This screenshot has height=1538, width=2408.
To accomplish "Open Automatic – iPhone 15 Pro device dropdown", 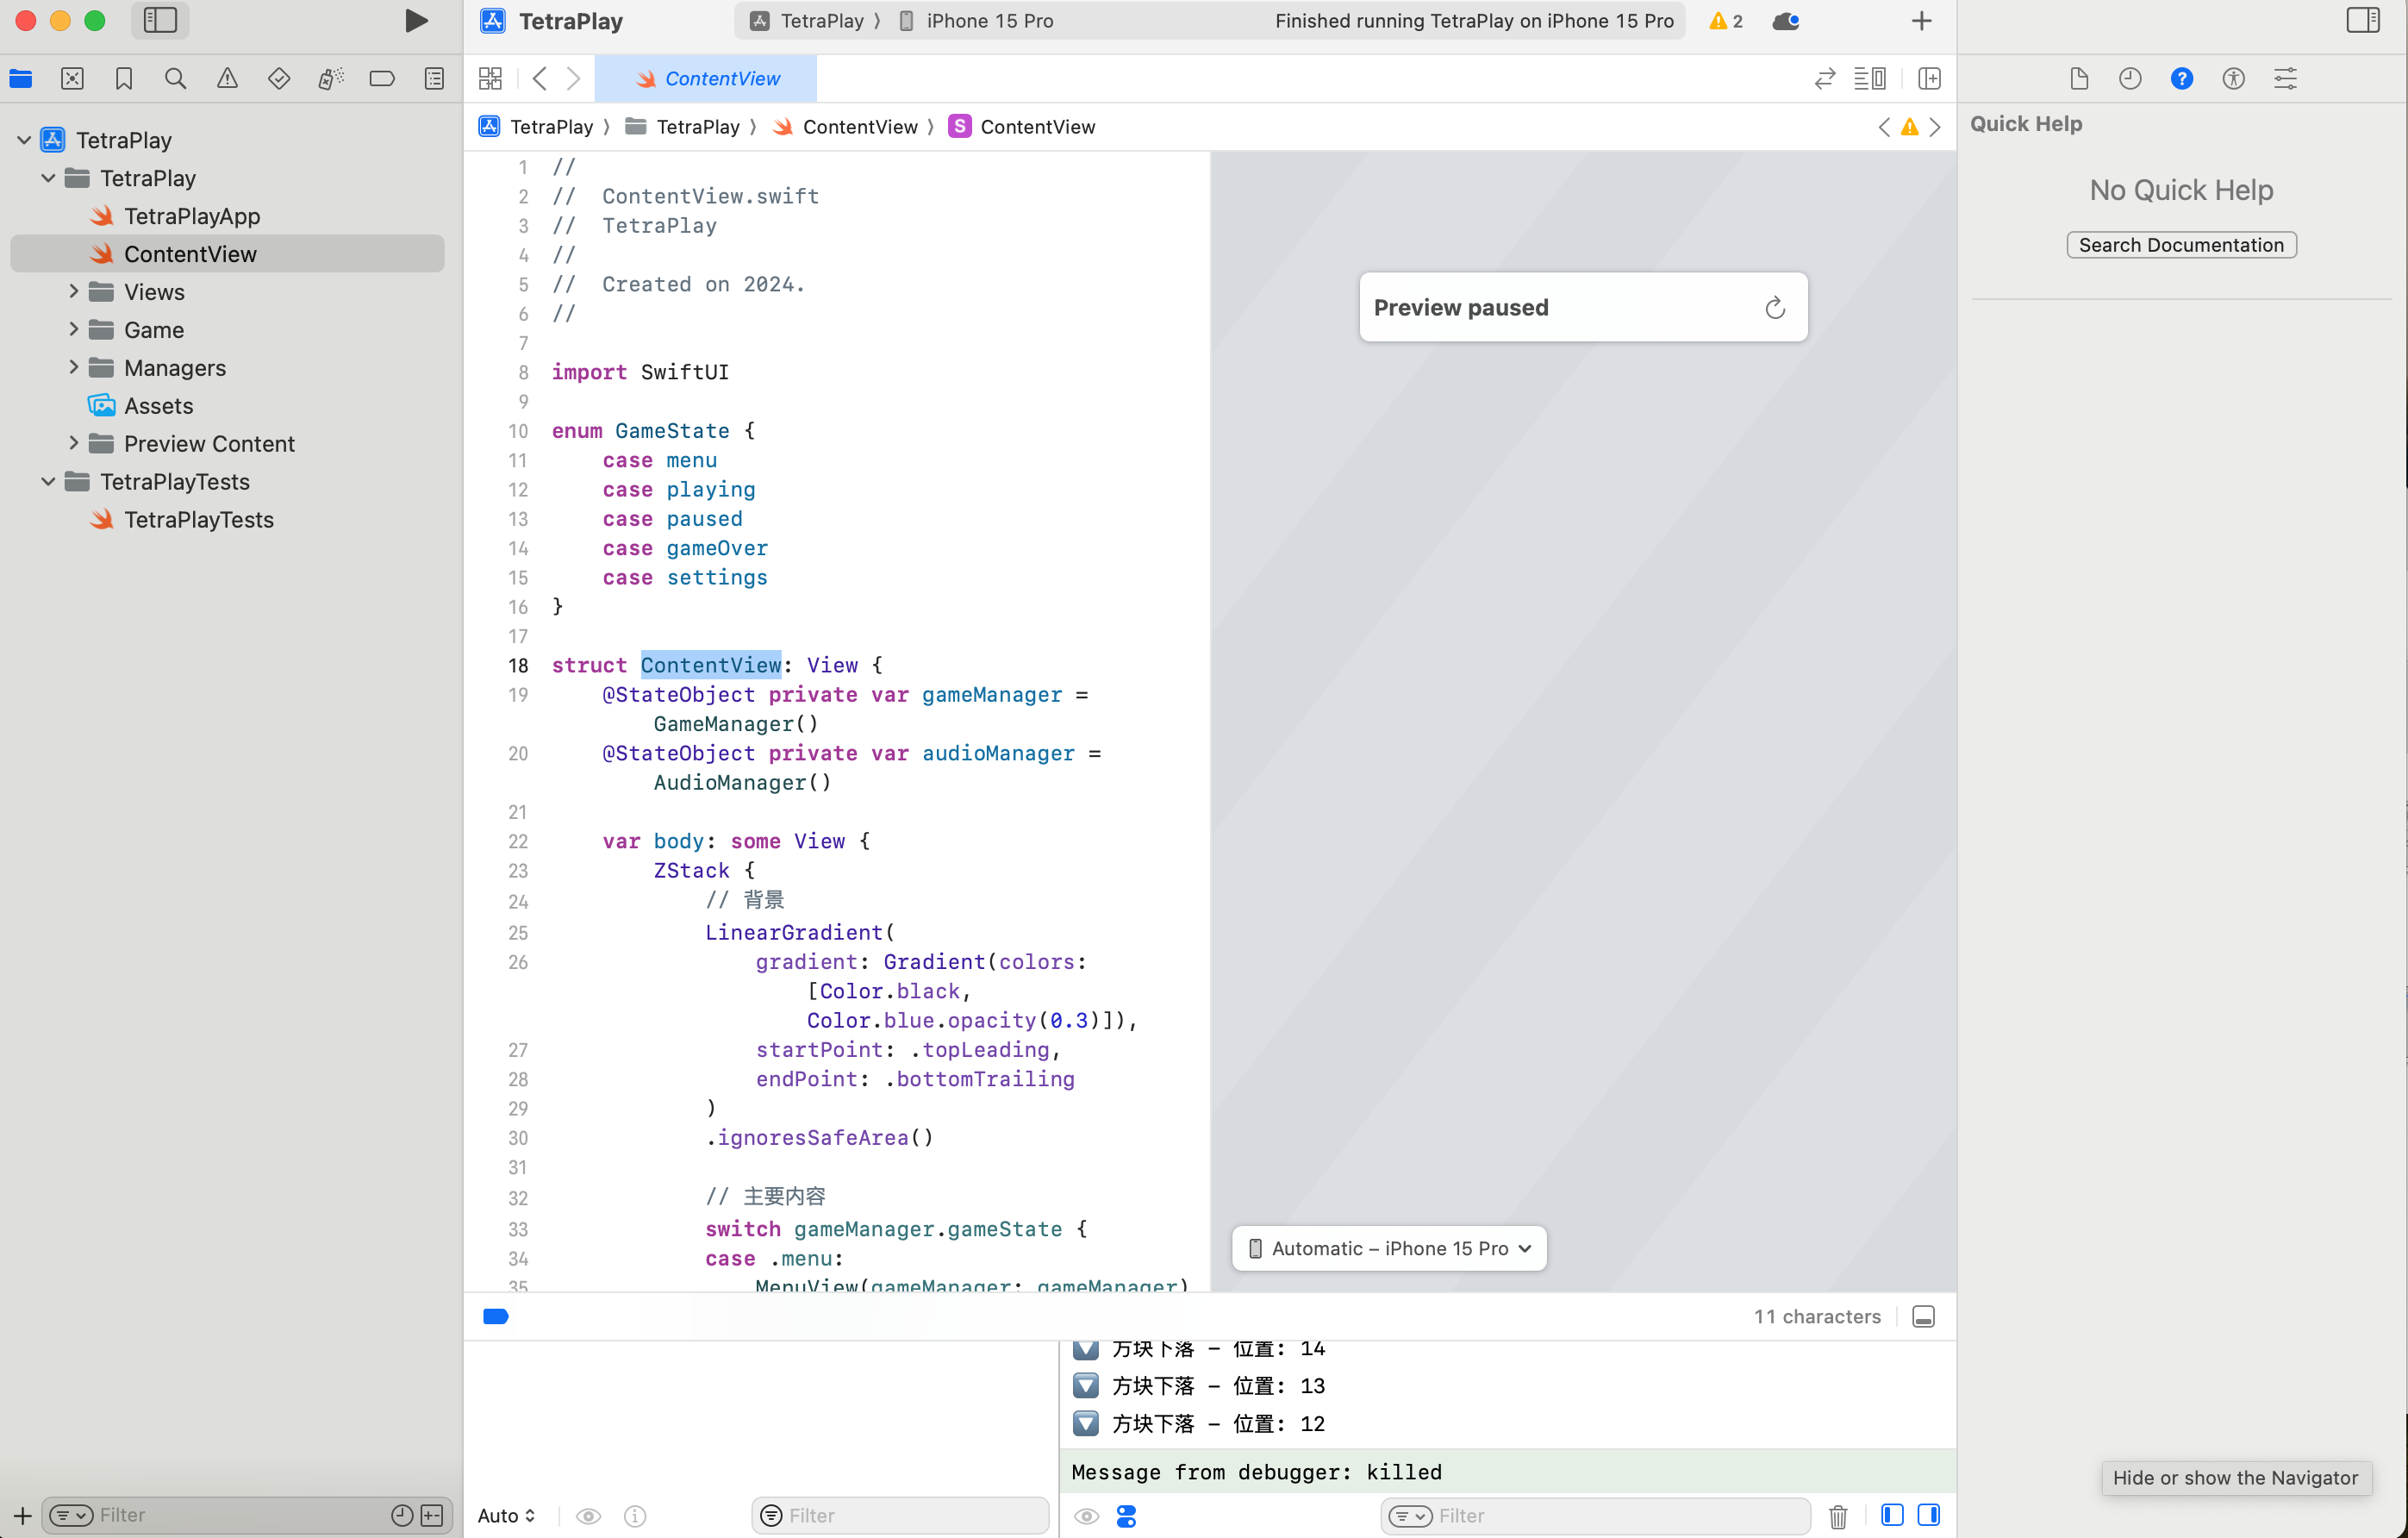I will click(1389, 1248).
